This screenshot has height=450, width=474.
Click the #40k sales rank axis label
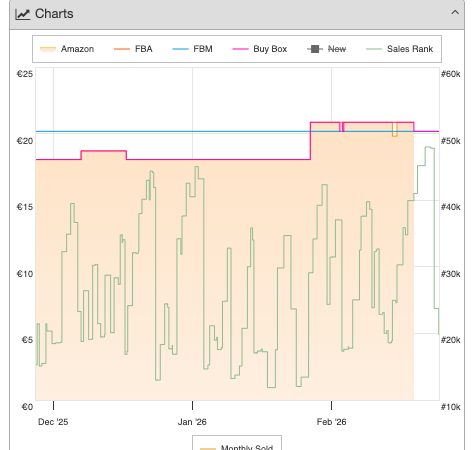tap(451, 207)
